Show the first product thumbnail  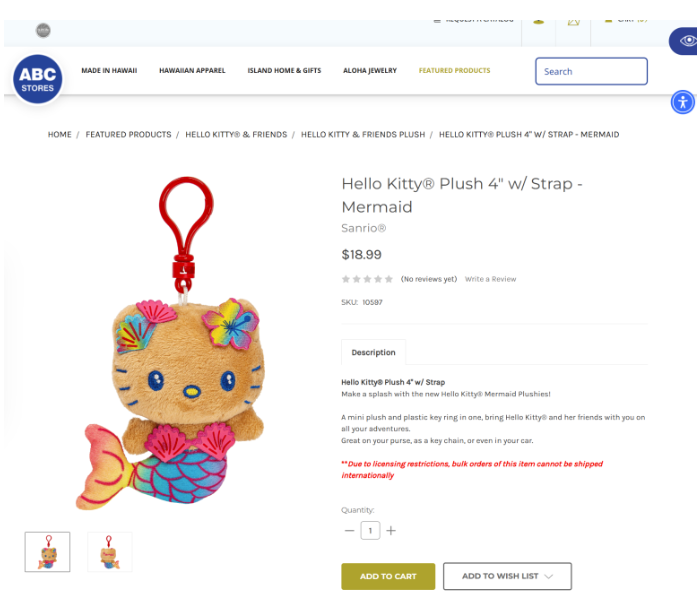[x=48, y=552]
